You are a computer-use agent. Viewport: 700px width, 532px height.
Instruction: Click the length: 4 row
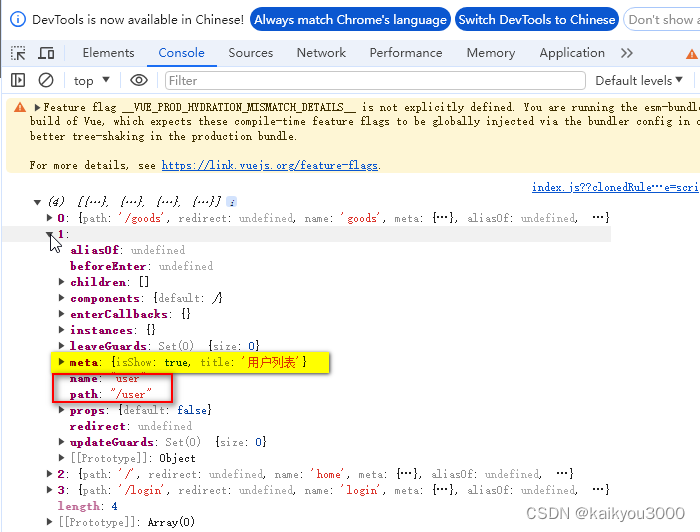(x=88, y=506)
